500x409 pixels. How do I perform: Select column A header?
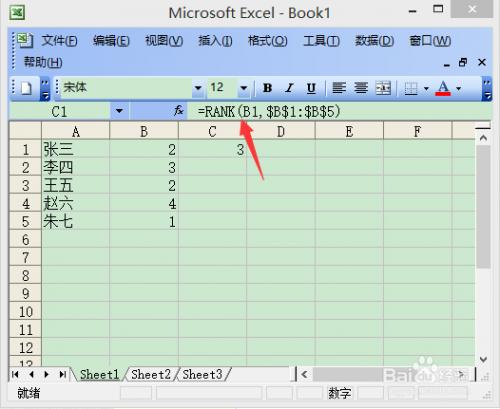(x=76, y=132)
